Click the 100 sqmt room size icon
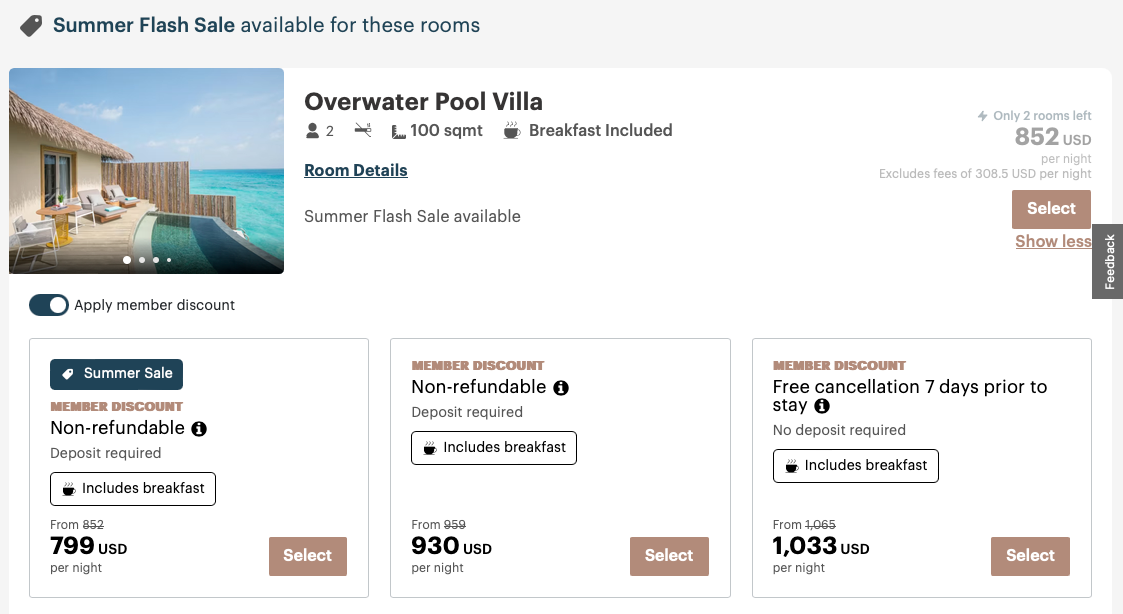The width and height of the screenshot is (1123, 614). click(399, 131)
